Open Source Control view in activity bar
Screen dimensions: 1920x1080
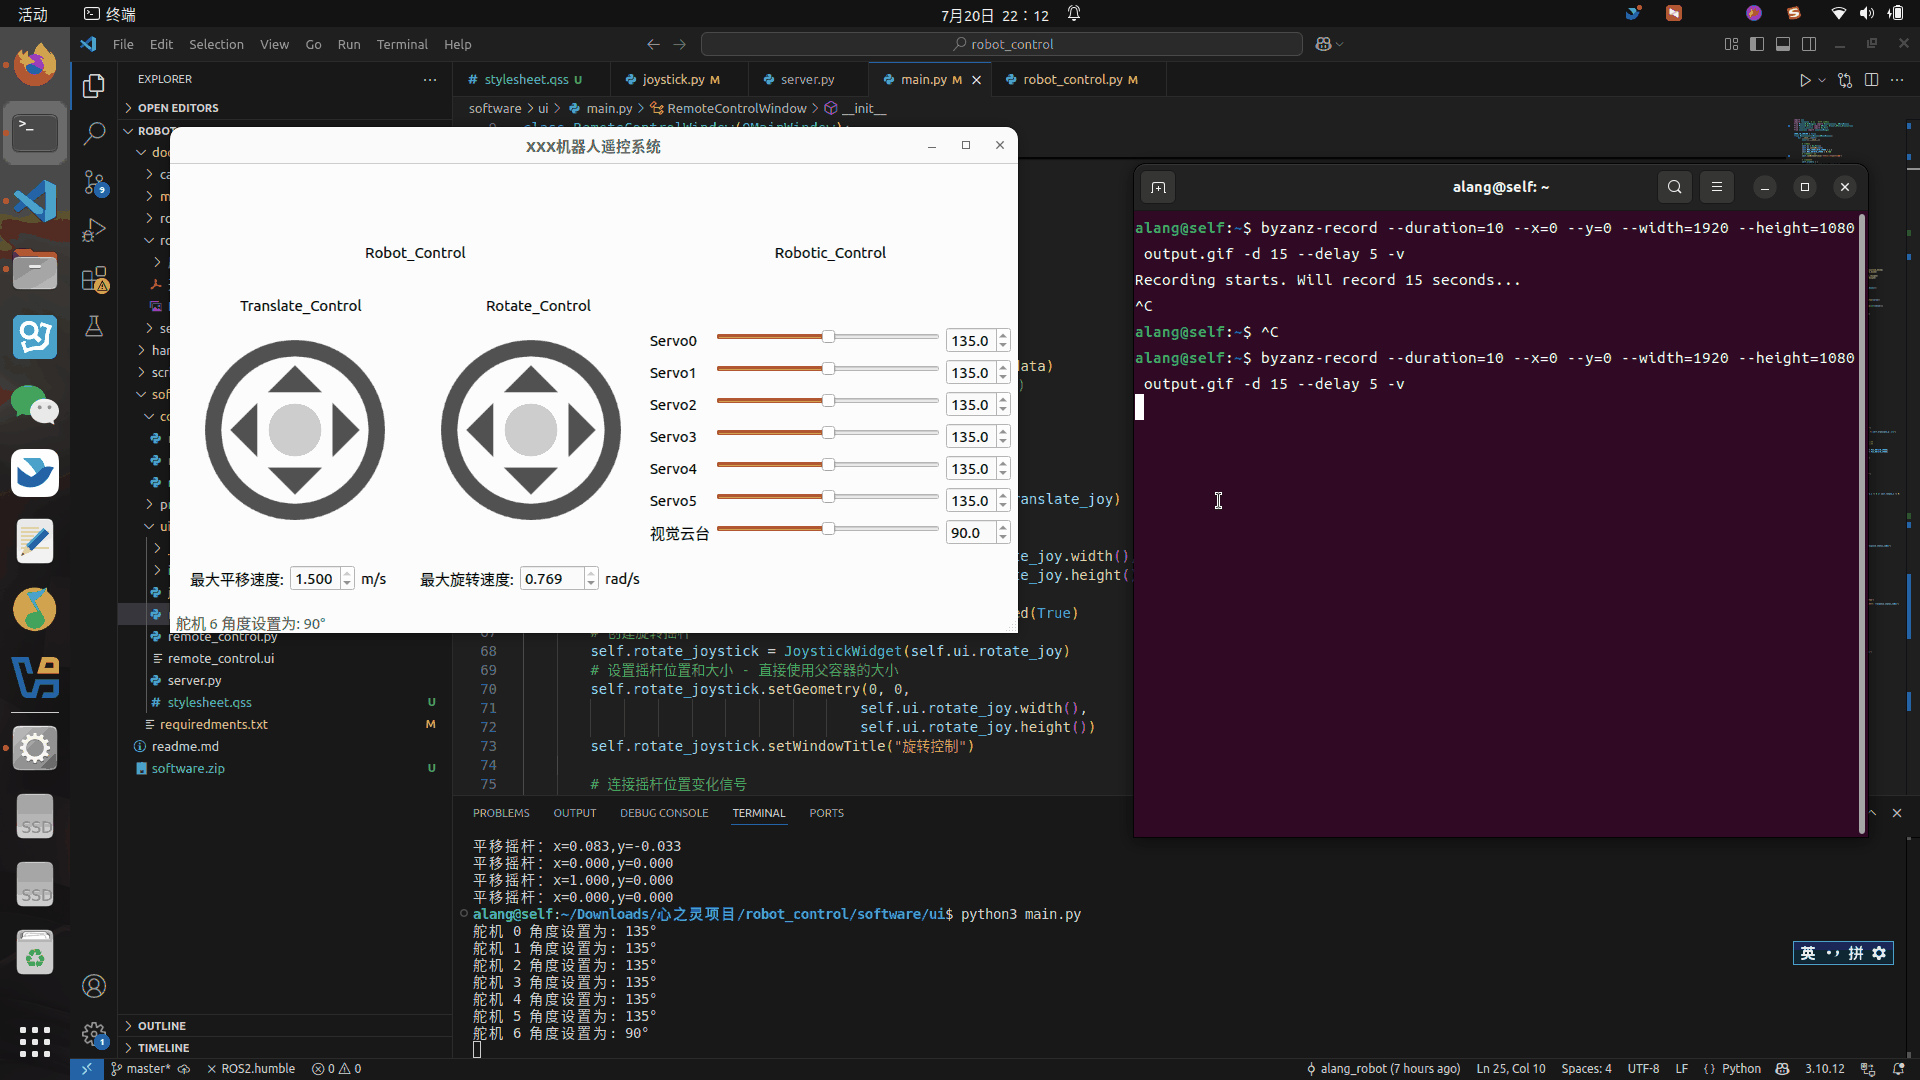pyautogui.click(x=94, y=183)
